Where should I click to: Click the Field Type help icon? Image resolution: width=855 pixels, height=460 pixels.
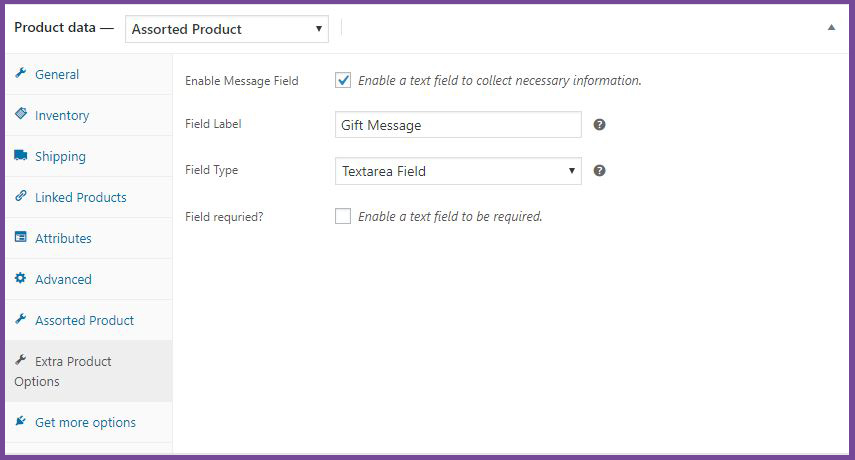click(599, 171)
